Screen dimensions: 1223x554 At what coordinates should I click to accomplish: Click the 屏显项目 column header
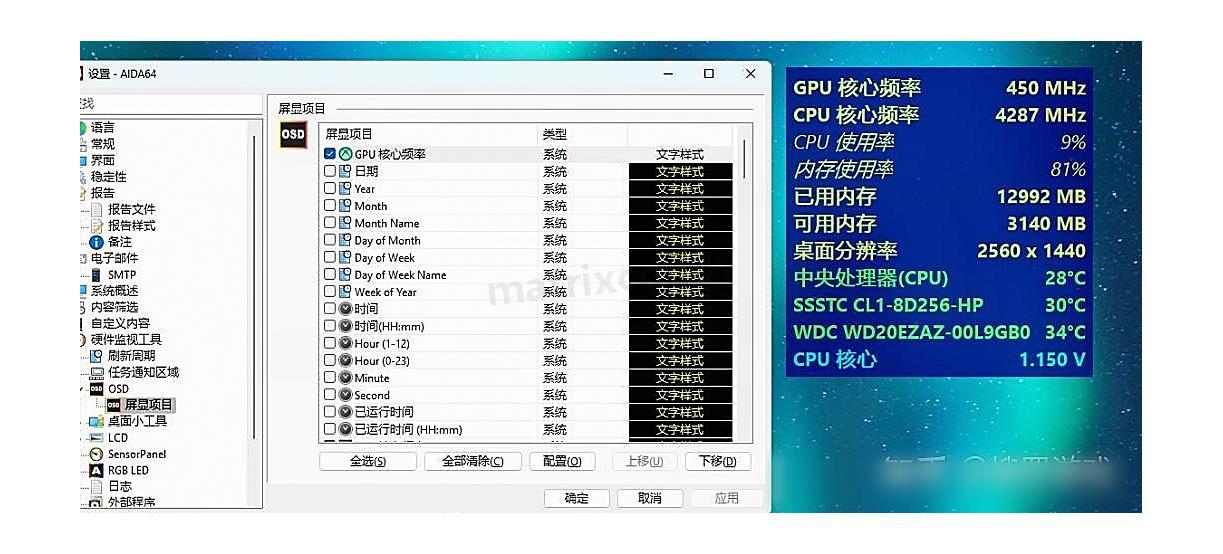pyautogui.click(x=428, y=134)
